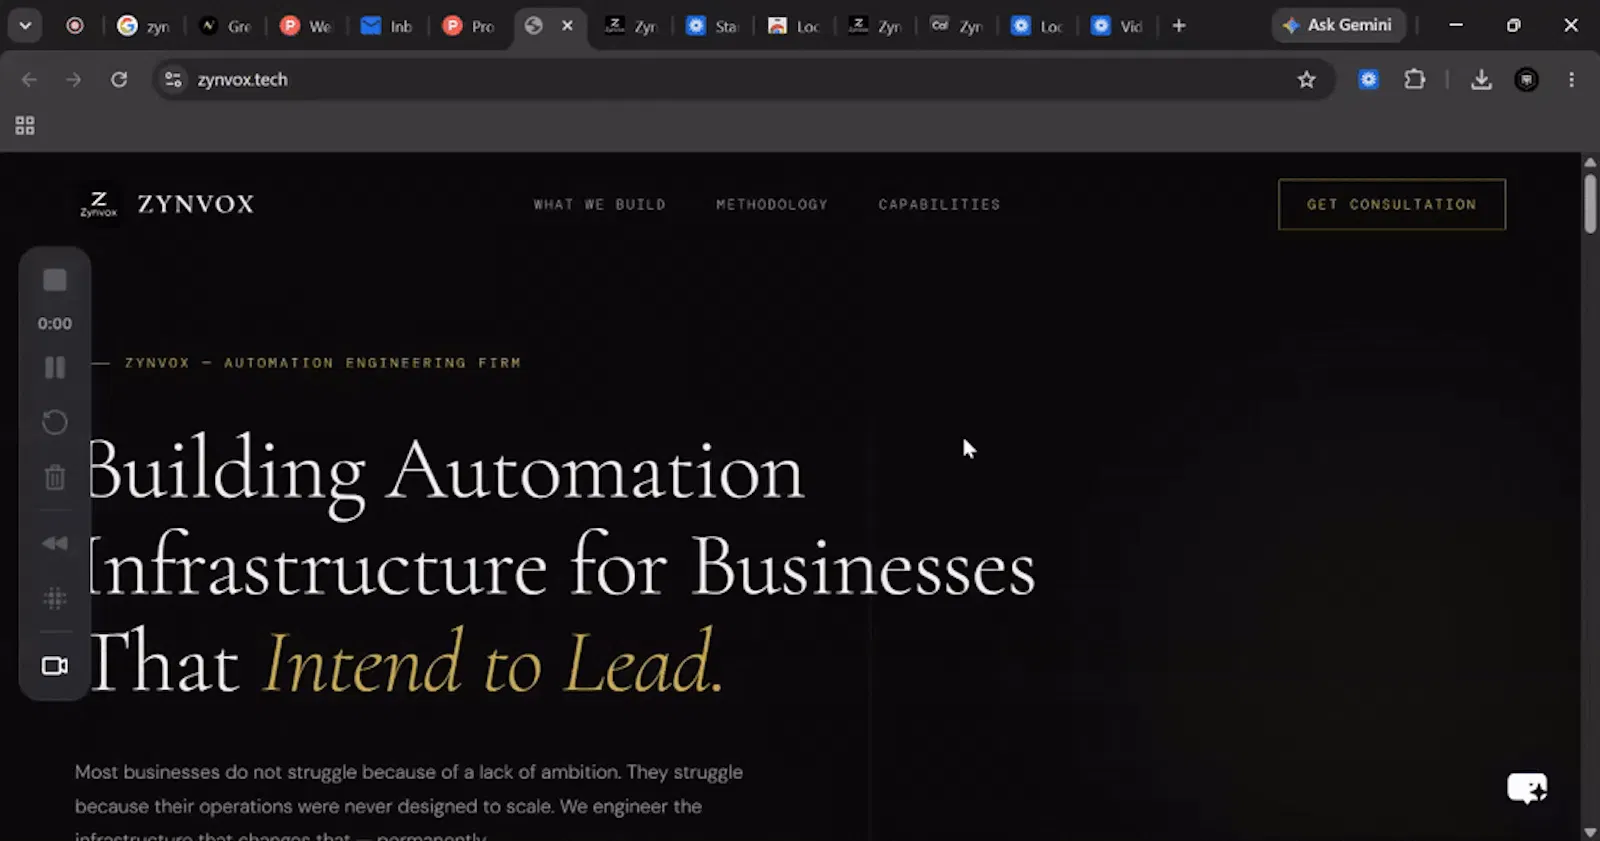View site information icon in address bar

173,80
